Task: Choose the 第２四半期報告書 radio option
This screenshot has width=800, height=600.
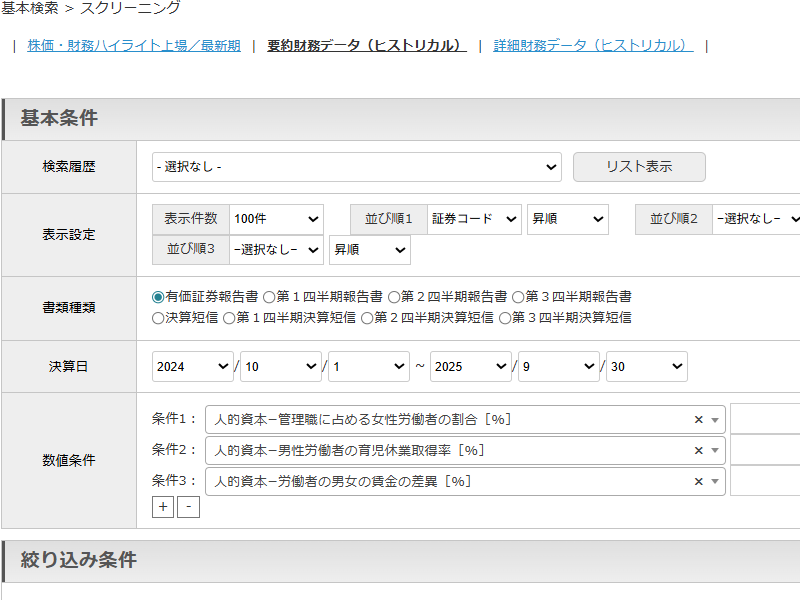Action: pyautogui.click(x=394, y=297)
